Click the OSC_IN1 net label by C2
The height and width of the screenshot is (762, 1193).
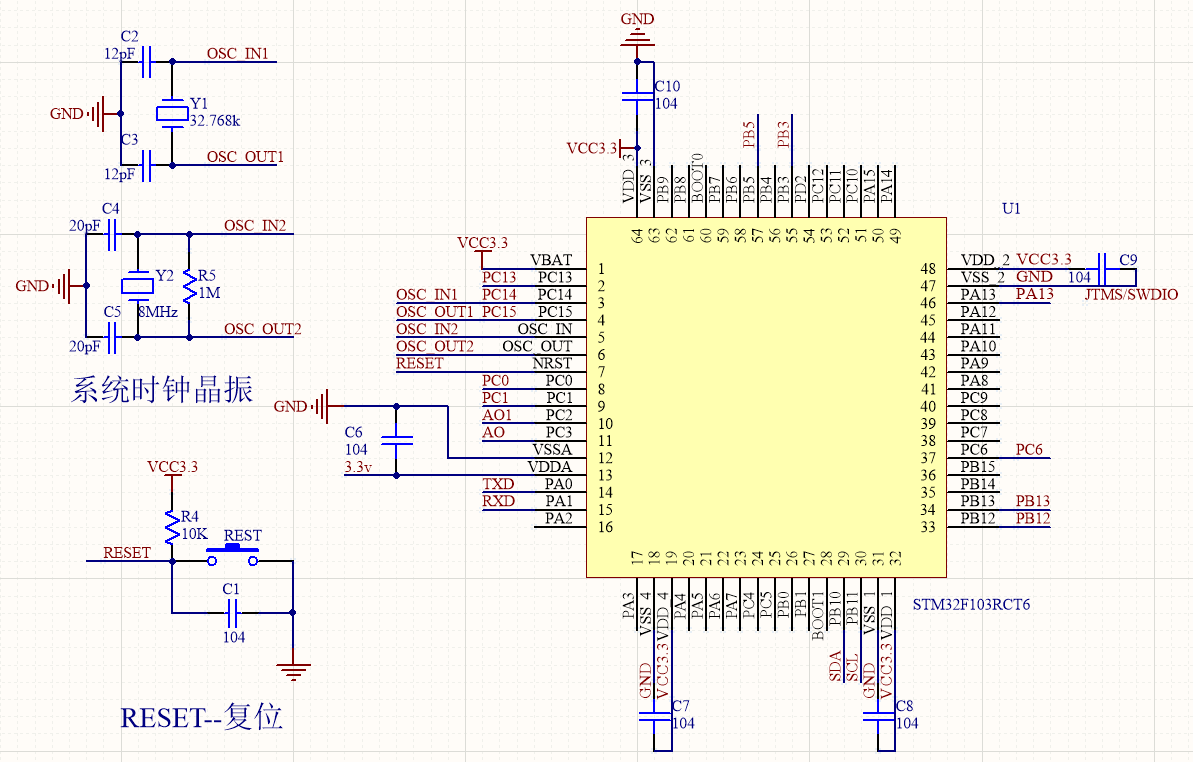[x=237, y=54]
